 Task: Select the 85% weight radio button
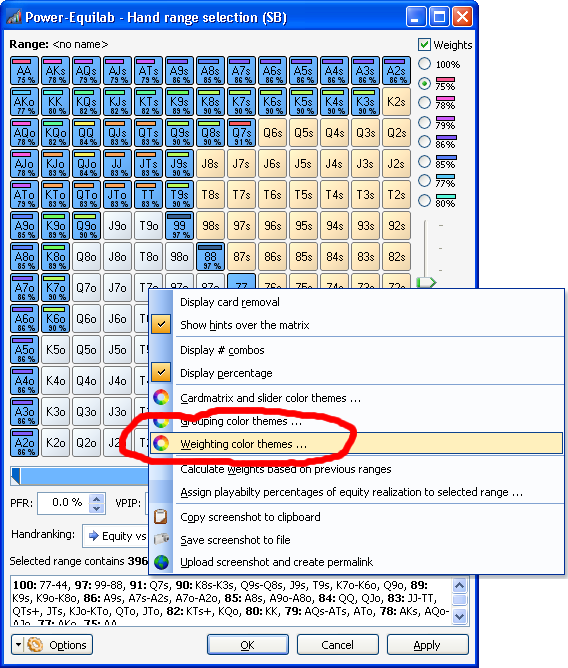(424, 161)
